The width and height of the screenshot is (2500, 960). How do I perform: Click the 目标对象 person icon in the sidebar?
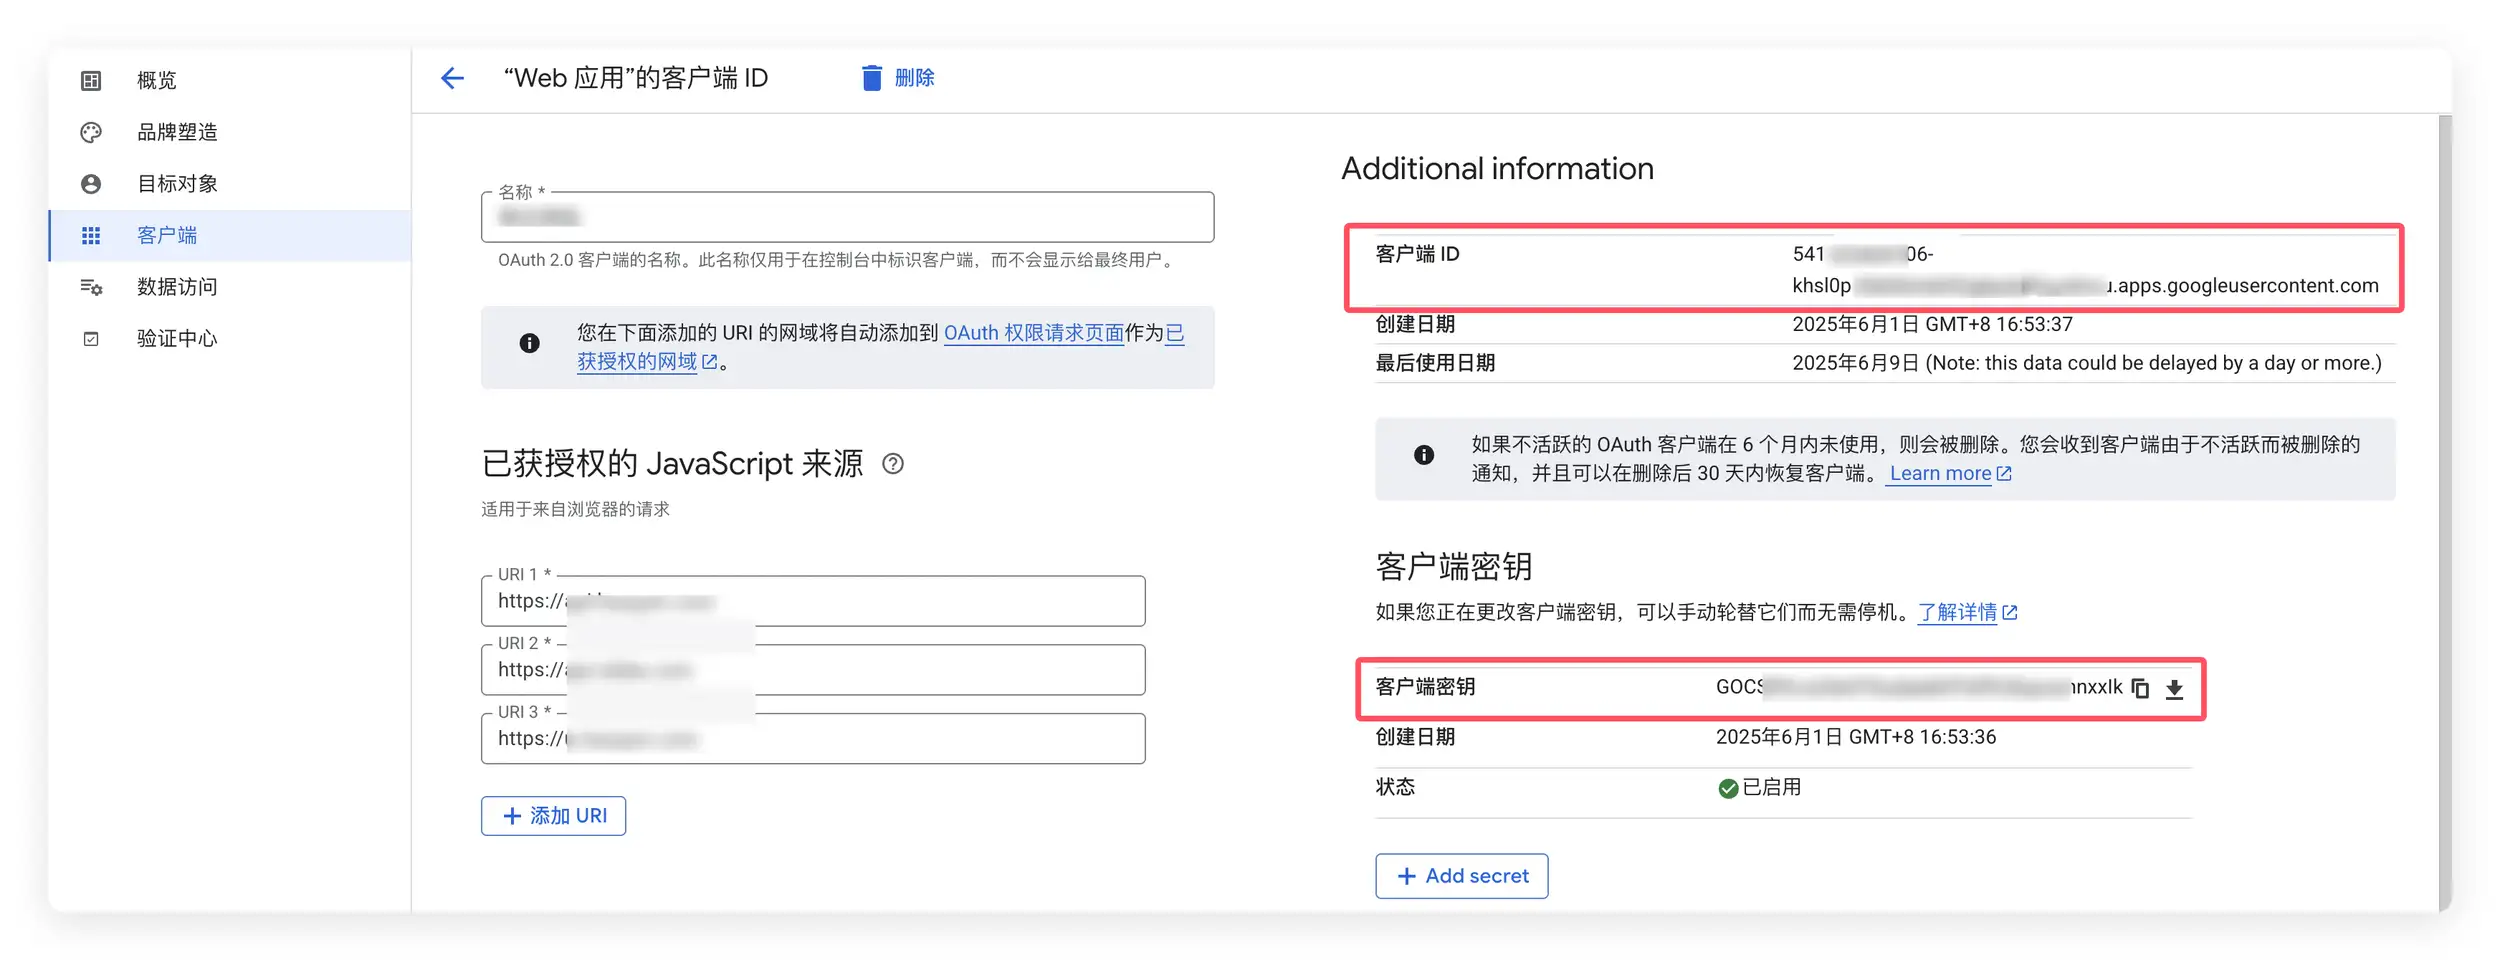(x=92, y=183)
